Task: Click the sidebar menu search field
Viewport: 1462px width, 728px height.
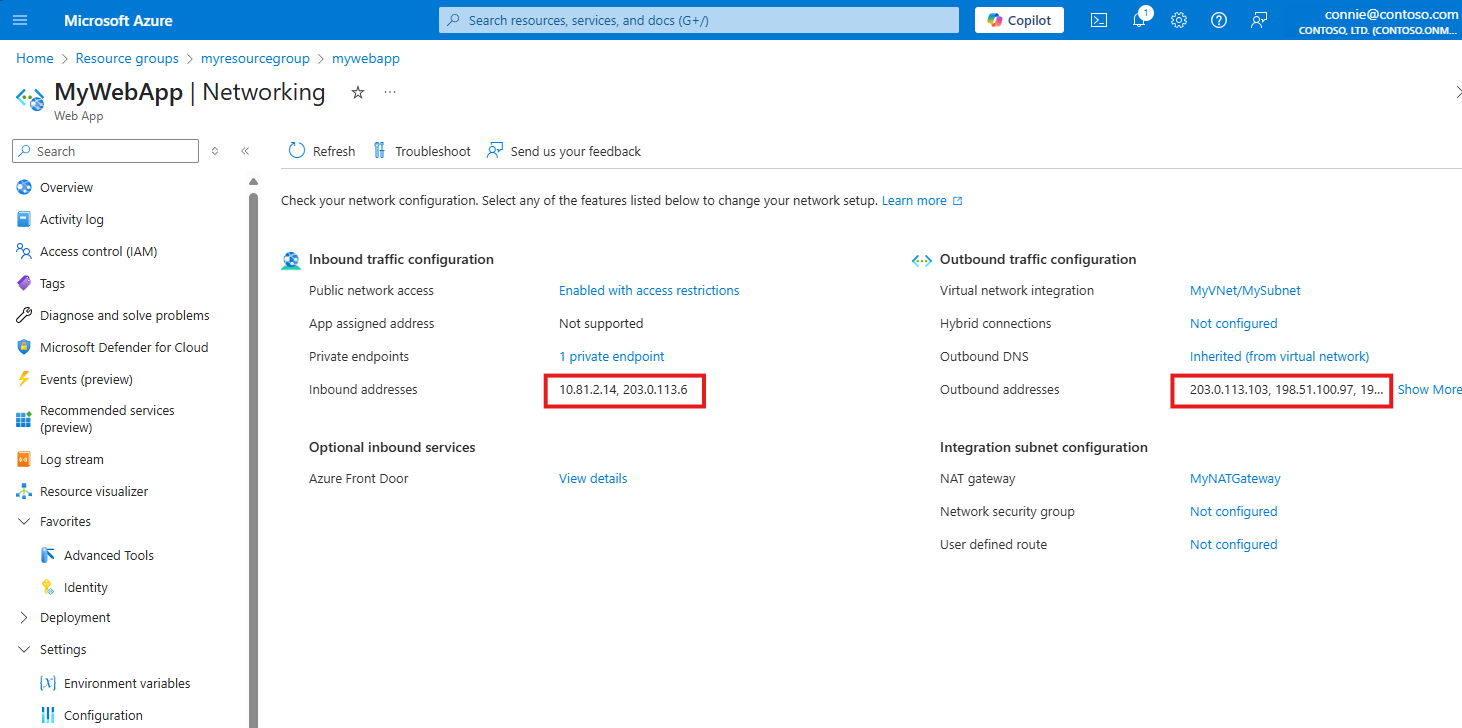Action: (105, 151)
